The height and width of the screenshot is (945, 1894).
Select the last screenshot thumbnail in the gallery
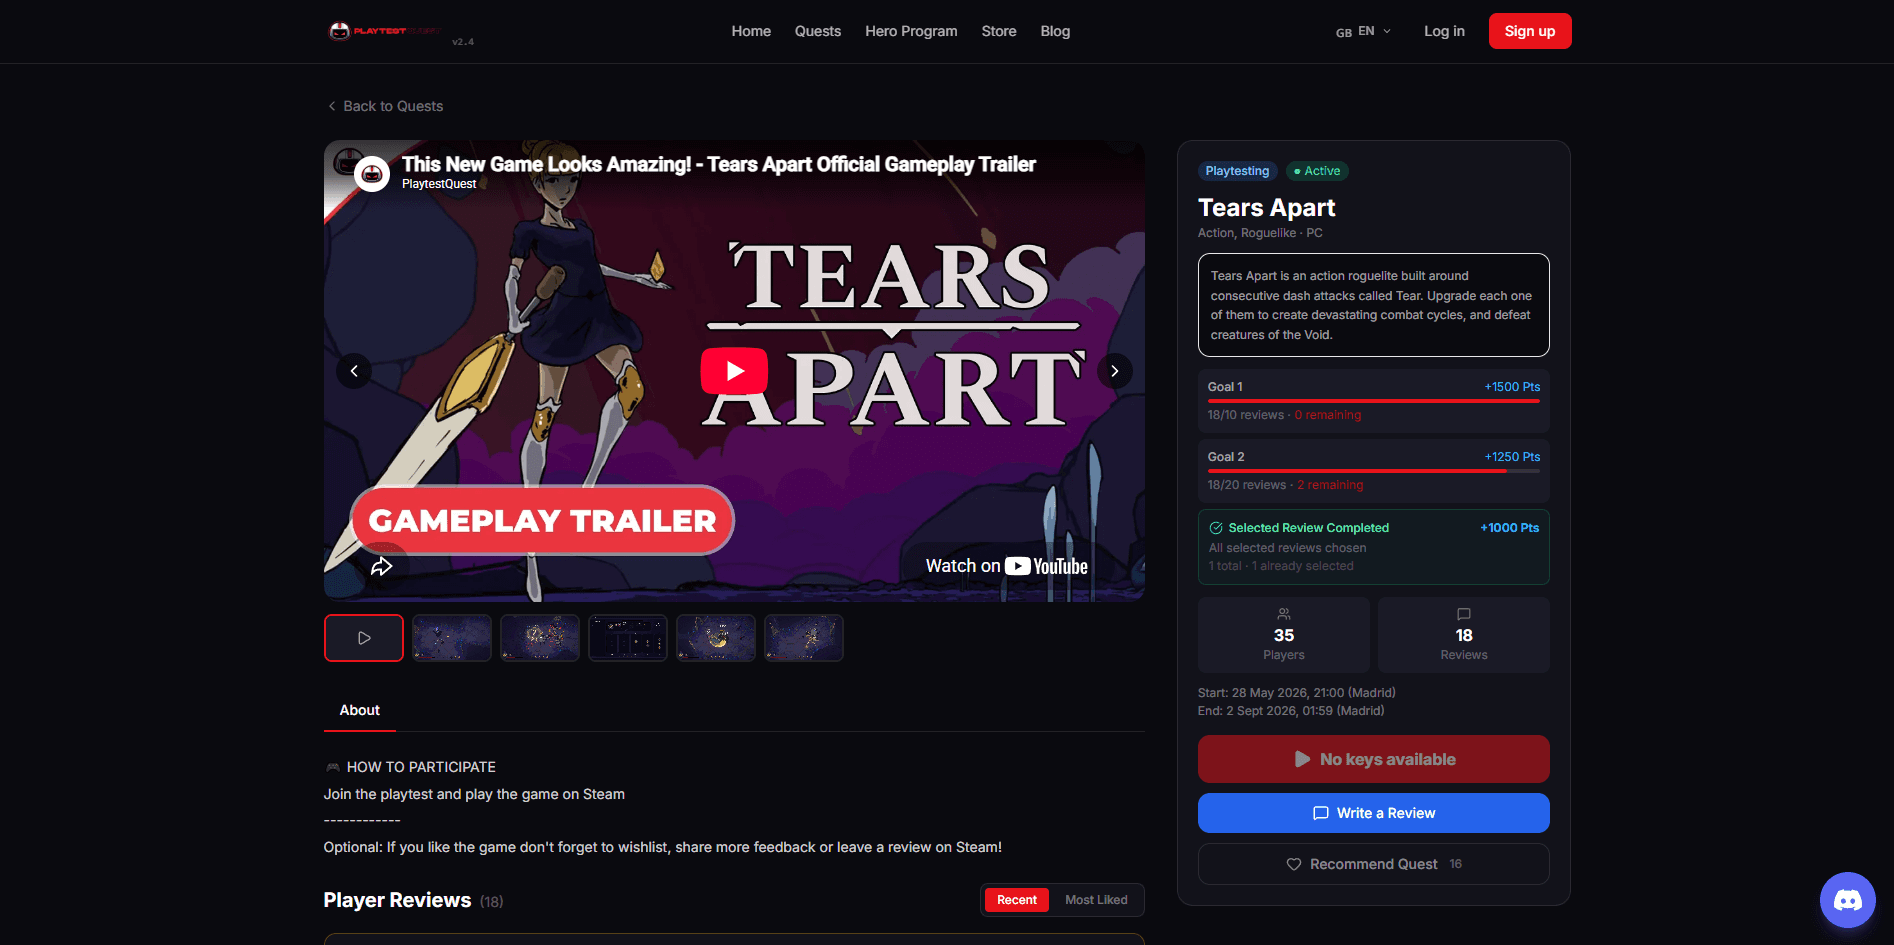coord(804,638)
